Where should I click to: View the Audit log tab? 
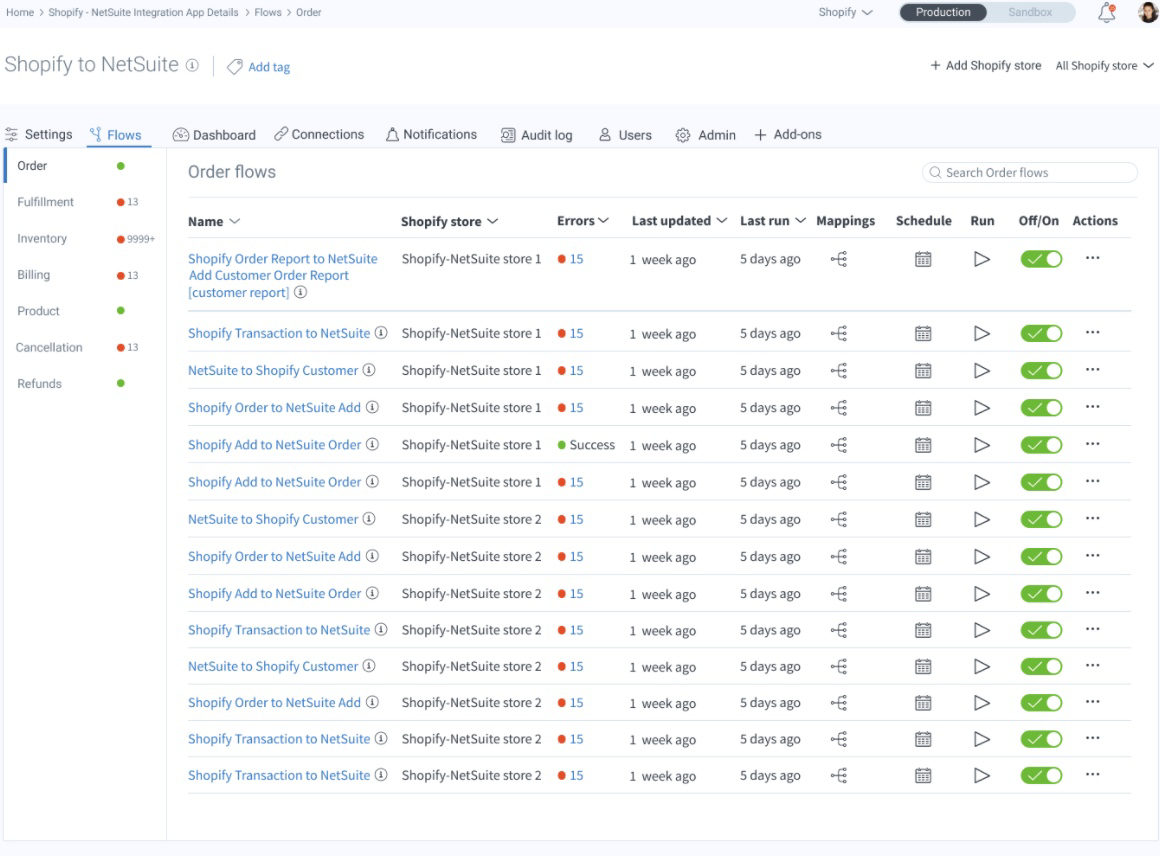(536, 135)
